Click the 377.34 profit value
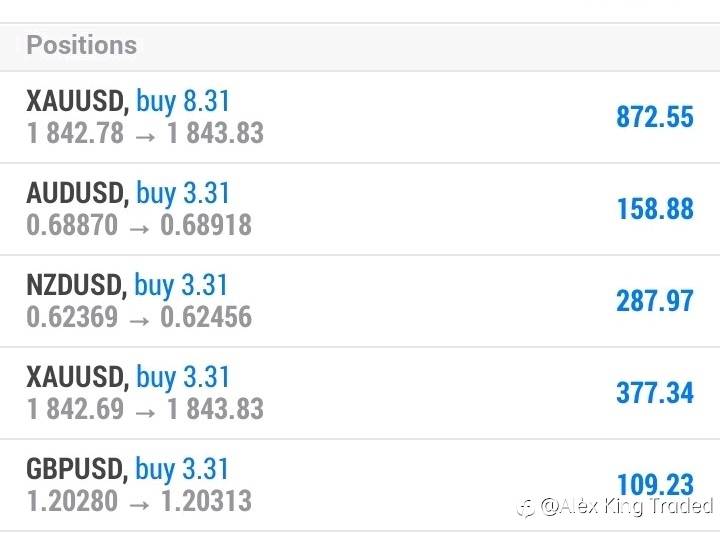 pyautogui.click(x=654, y=393)
